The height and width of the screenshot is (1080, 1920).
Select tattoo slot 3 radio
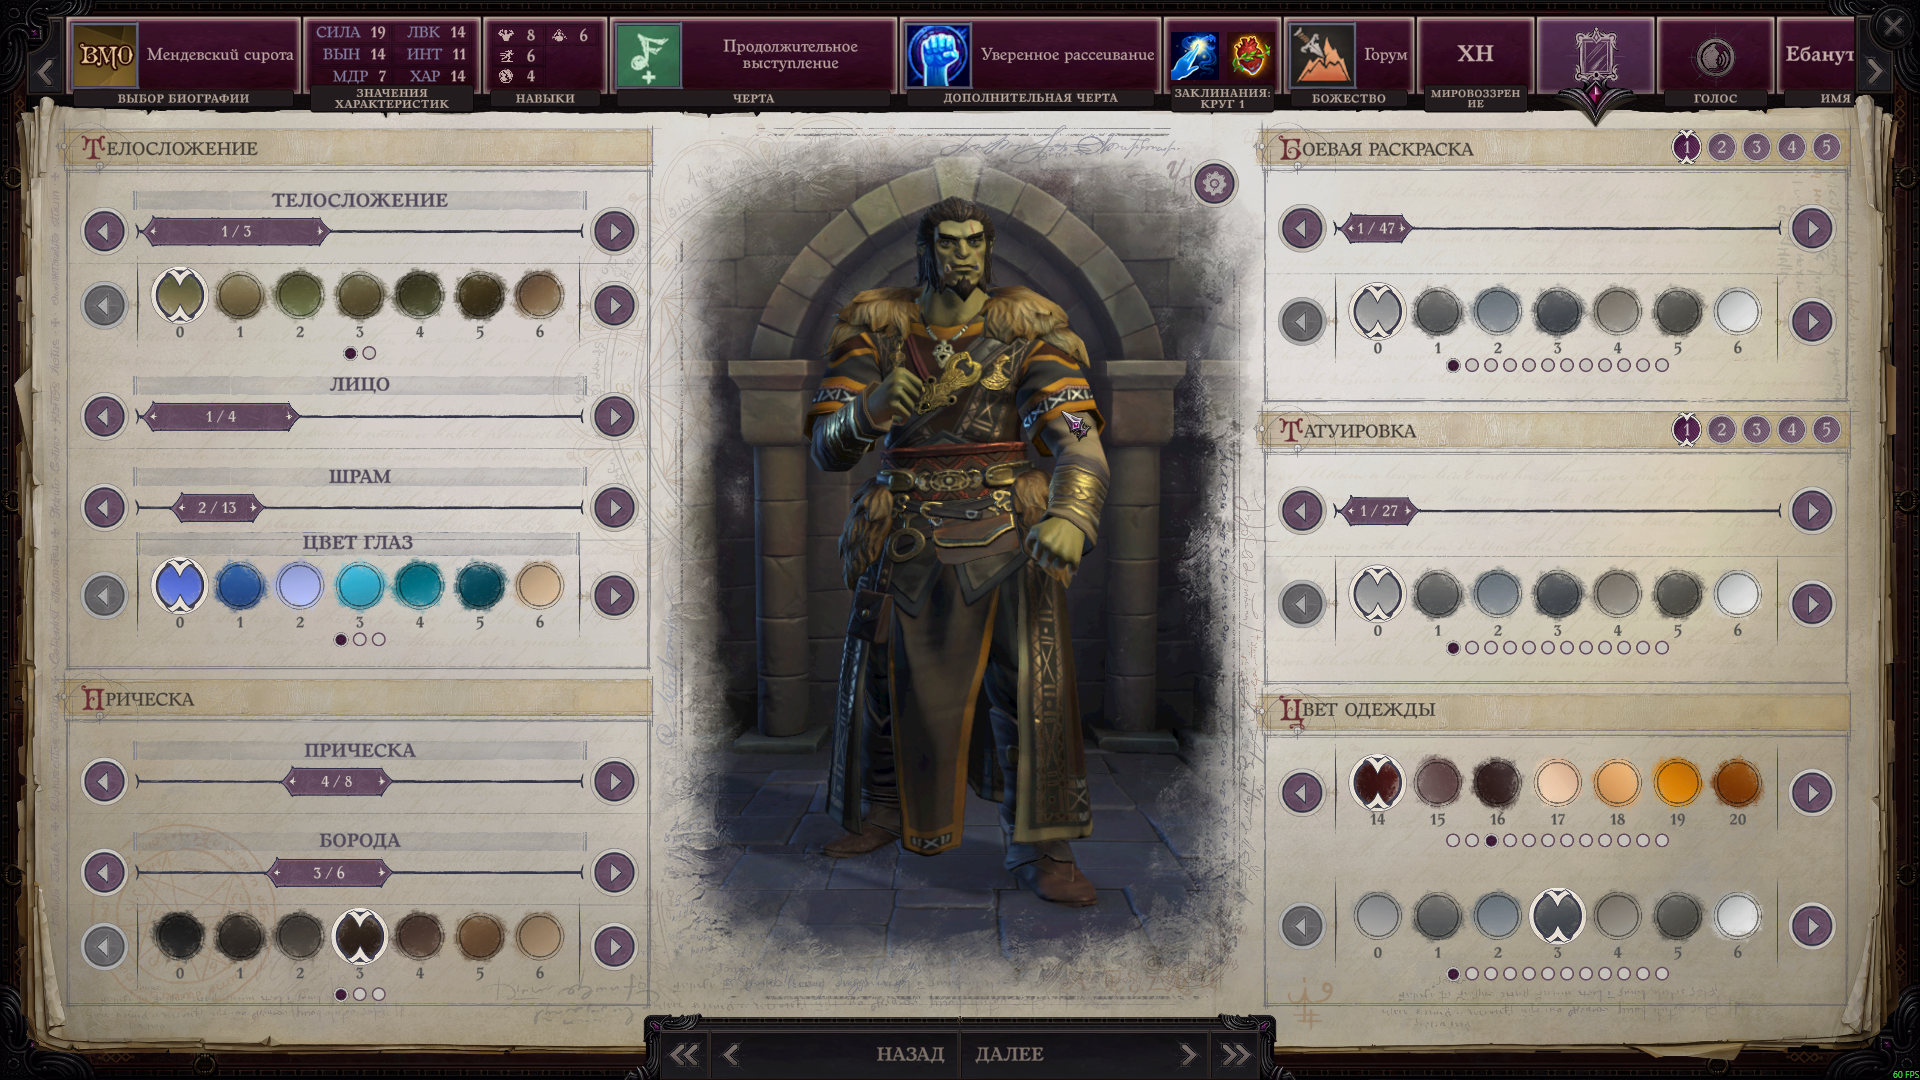pyautogui.click(x=1756, y=430)
